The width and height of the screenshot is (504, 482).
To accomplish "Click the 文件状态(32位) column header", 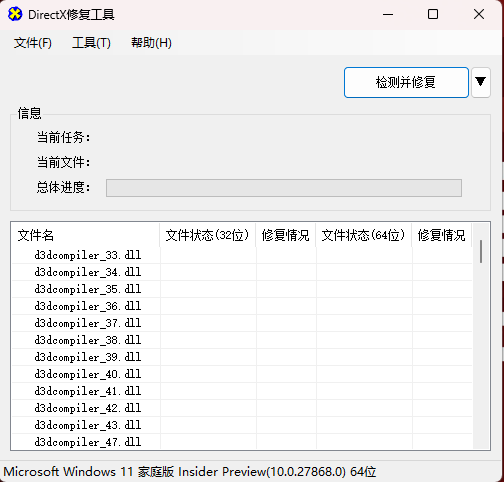I will (x=208, y=235).
